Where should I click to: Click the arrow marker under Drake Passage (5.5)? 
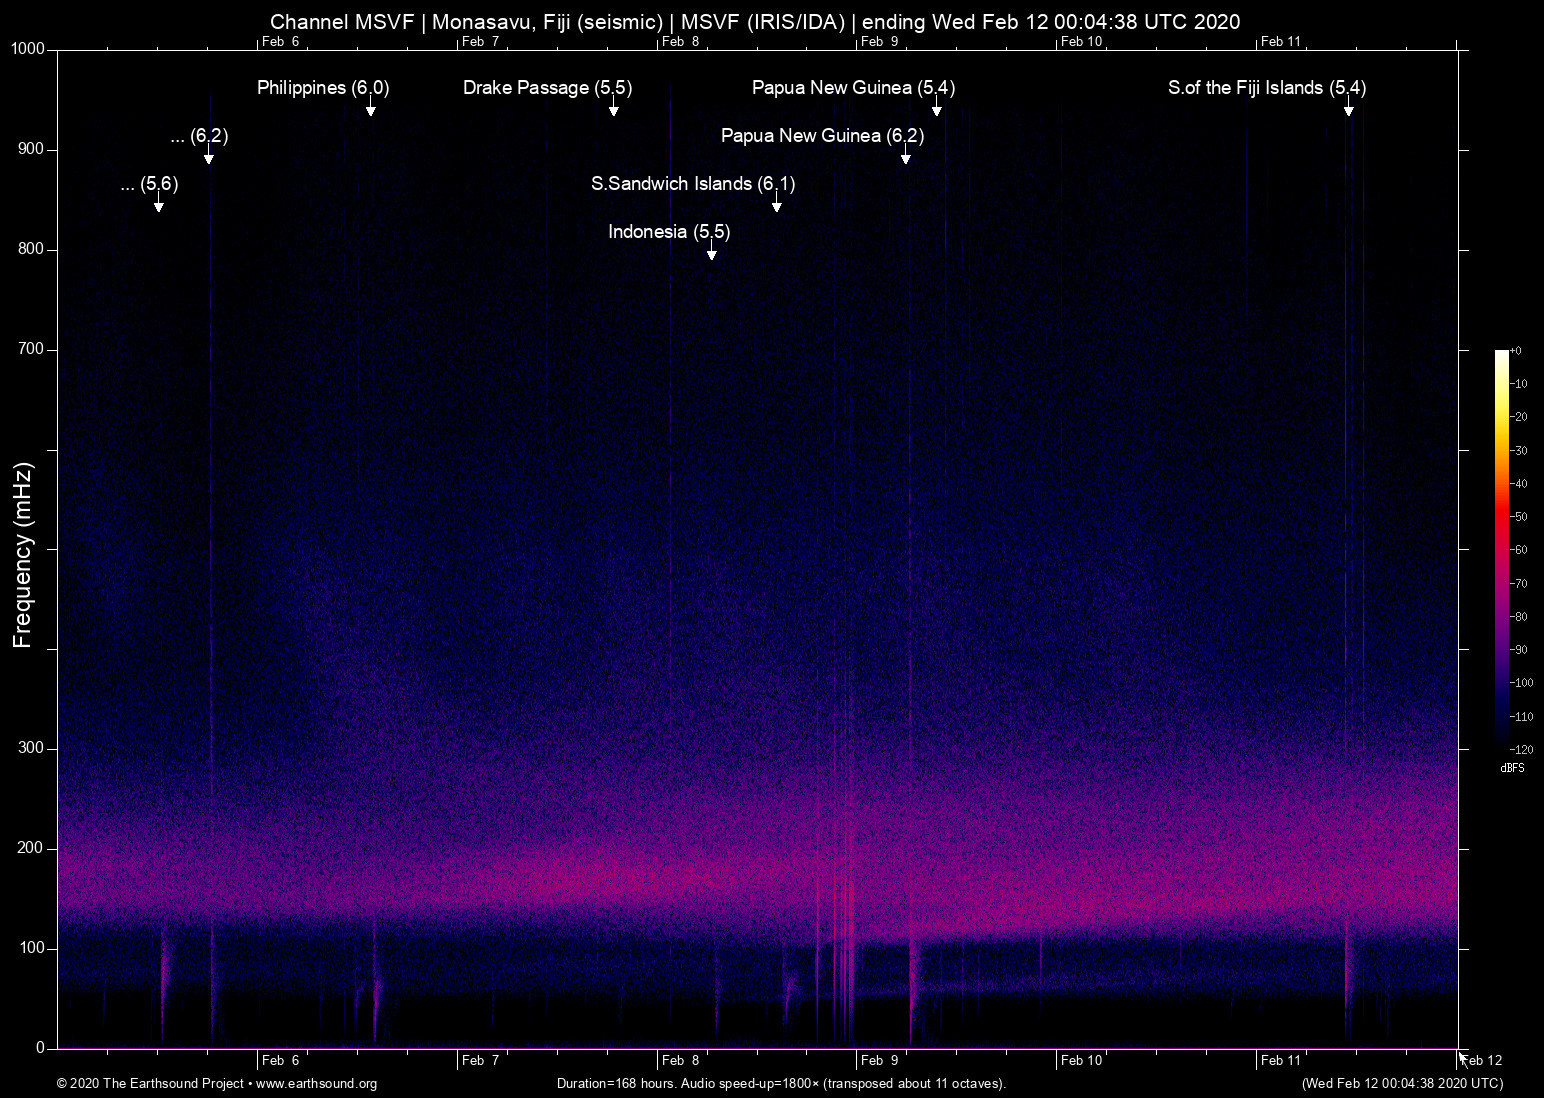tap(613, 106)
